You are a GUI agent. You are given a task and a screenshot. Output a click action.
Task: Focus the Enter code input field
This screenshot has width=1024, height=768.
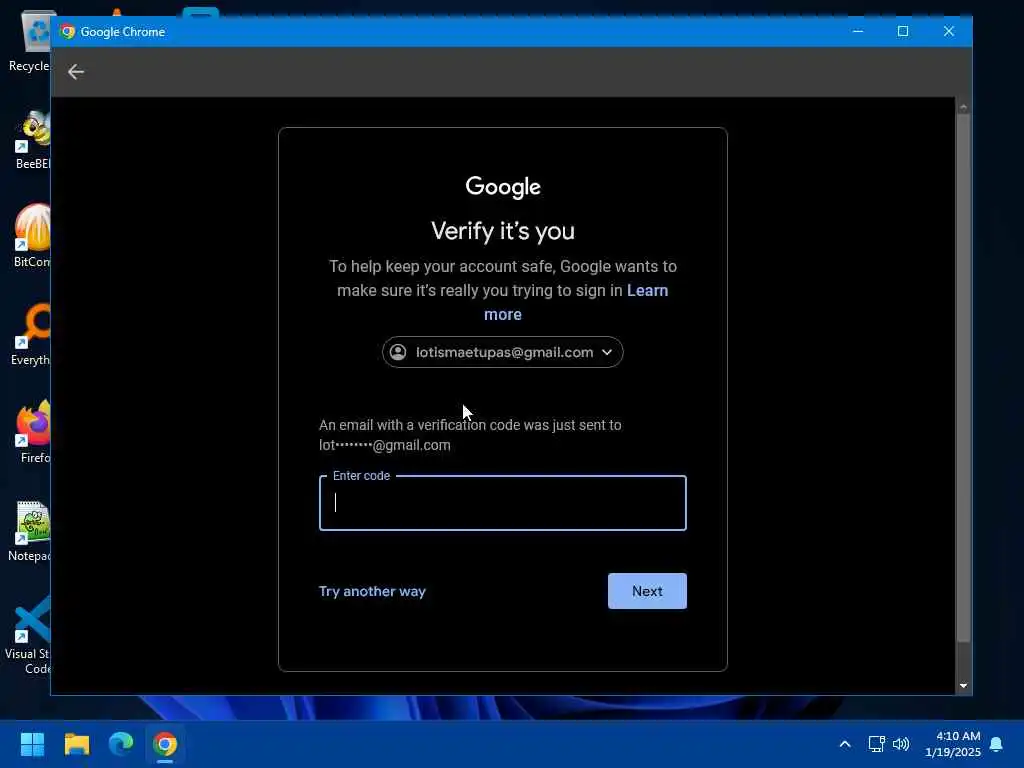pyautogui.click(x=502, y=503)
